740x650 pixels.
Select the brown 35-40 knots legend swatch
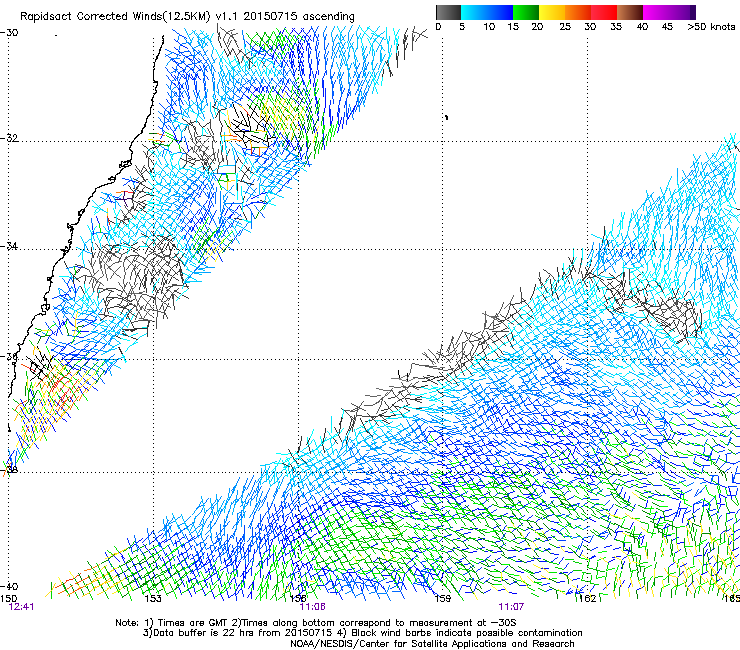(630, 12)
